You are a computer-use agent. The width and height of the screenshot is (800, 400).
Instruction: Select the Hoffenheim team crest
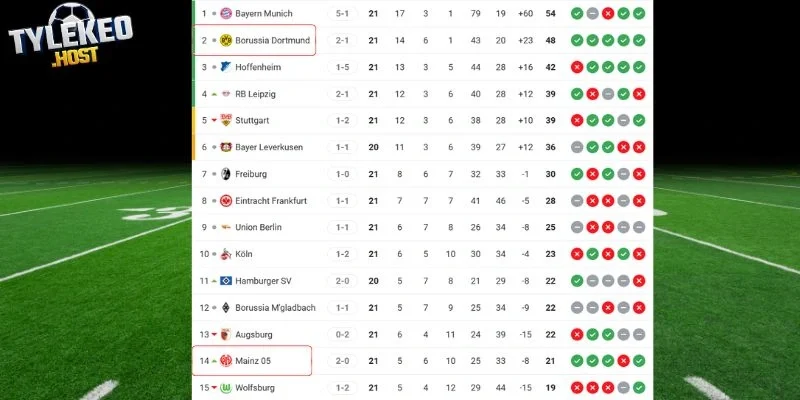(x=225, y=67)
